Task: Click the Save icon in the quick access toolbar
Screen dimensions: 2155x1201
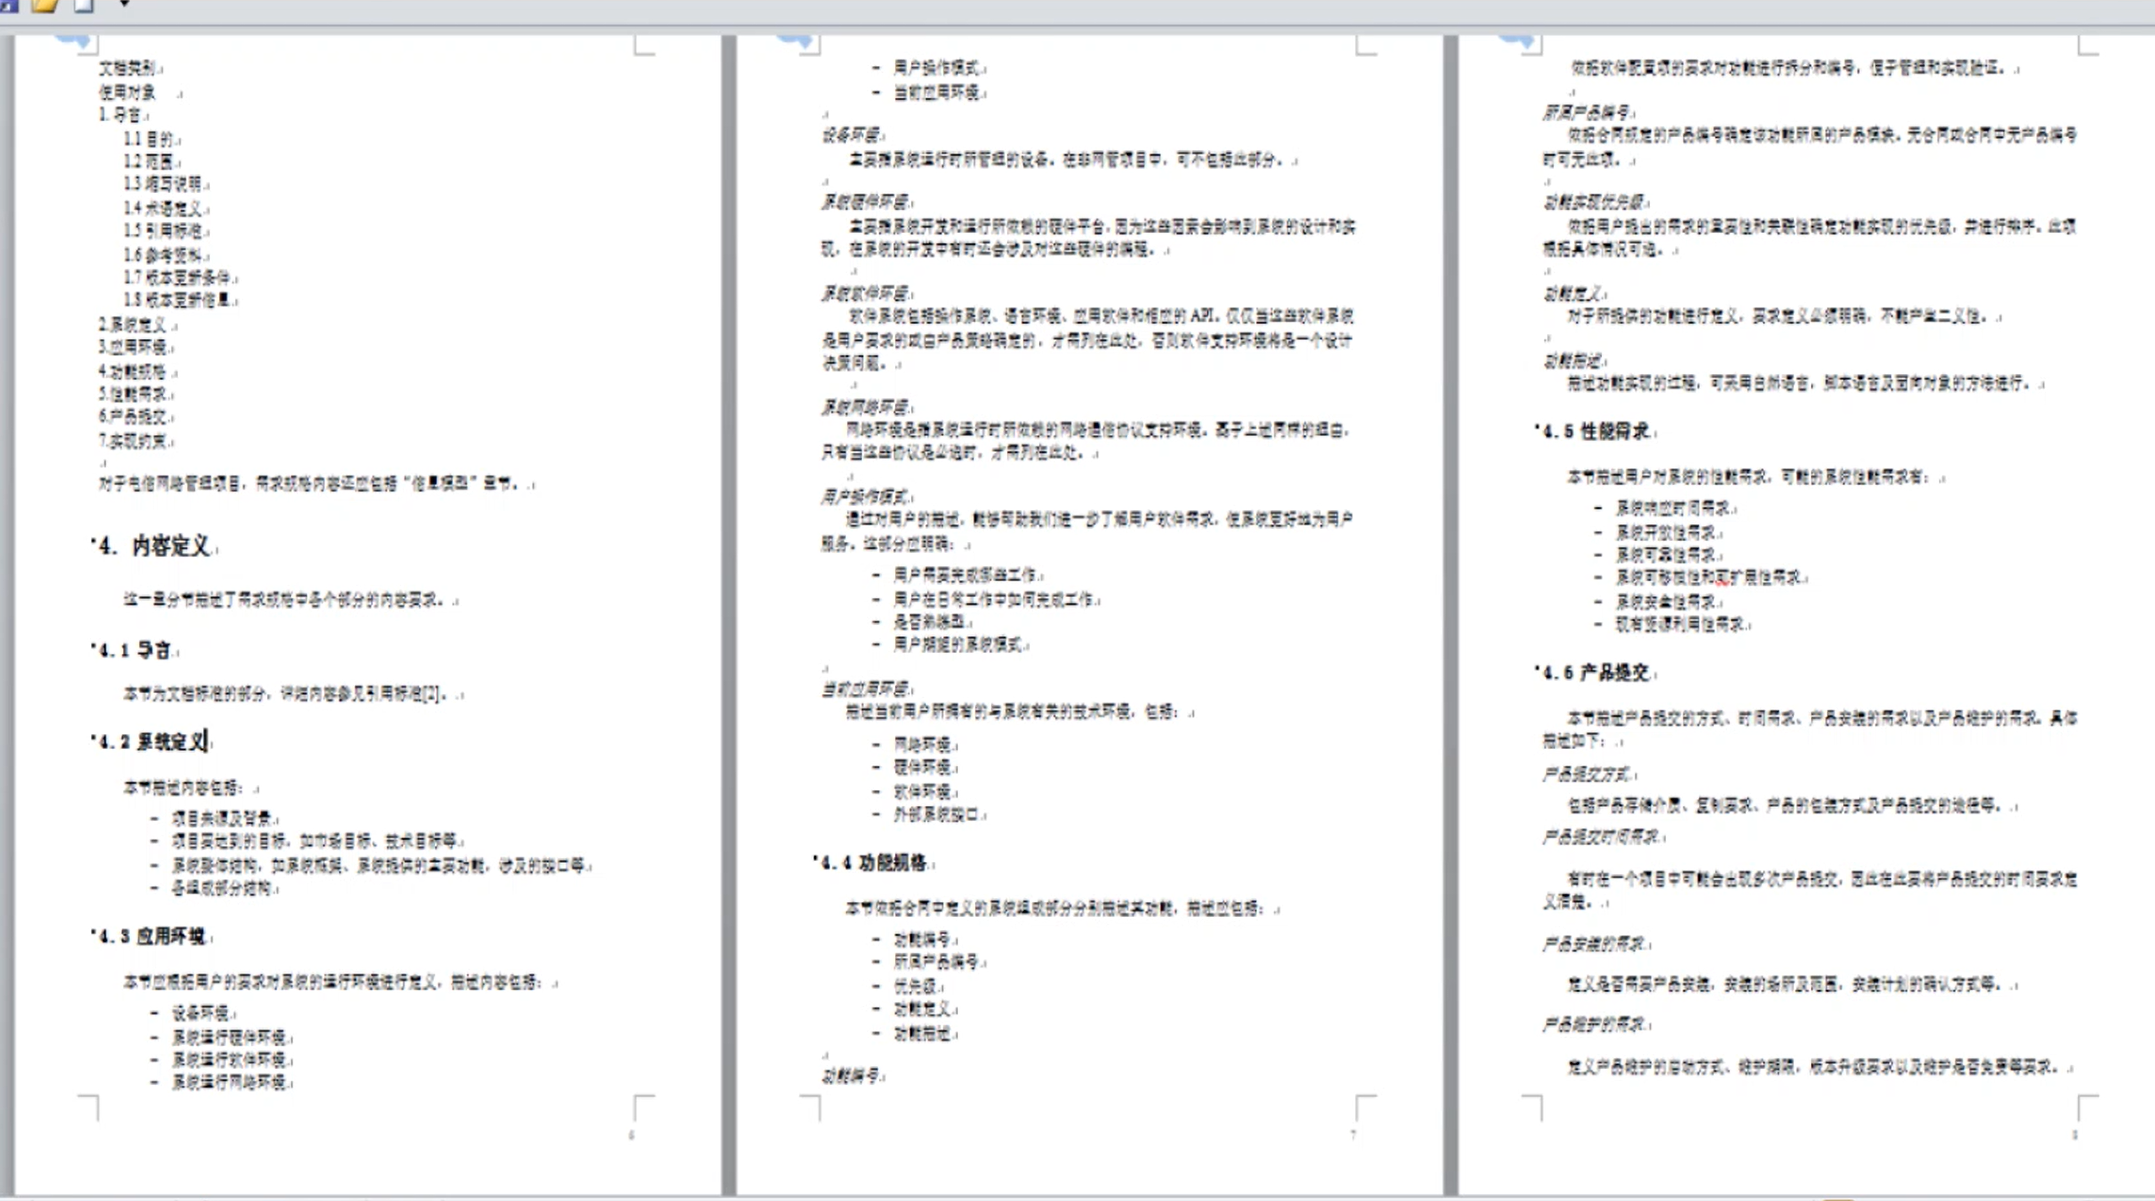Action: 8,5
